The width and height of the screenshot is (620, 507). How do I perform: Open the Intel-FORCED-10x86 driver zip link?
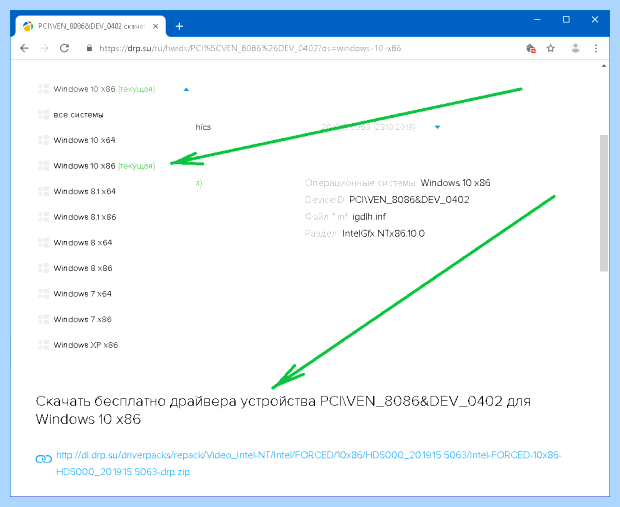tap(308, 463)
